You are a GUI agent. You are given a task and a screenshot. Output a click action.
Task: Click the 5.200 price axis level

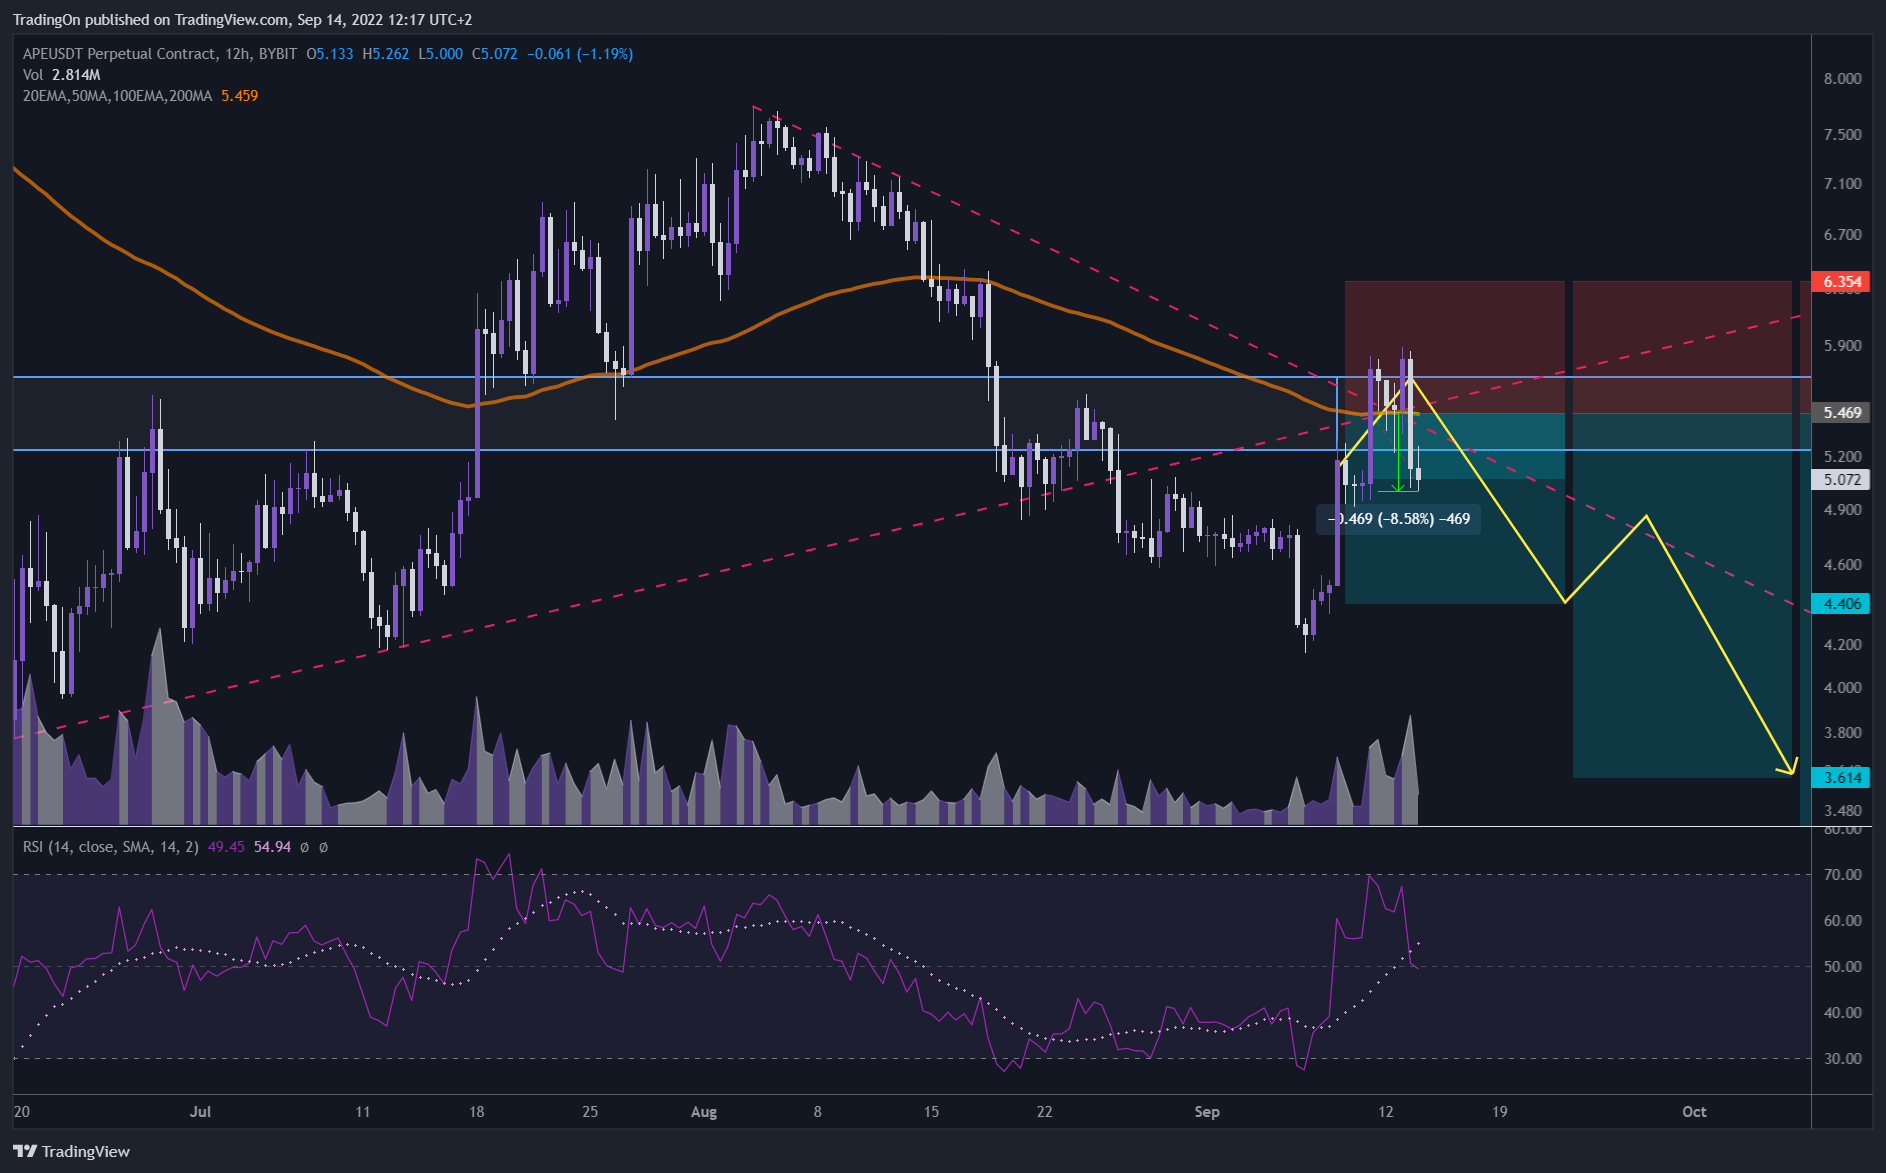[1842, 457]
